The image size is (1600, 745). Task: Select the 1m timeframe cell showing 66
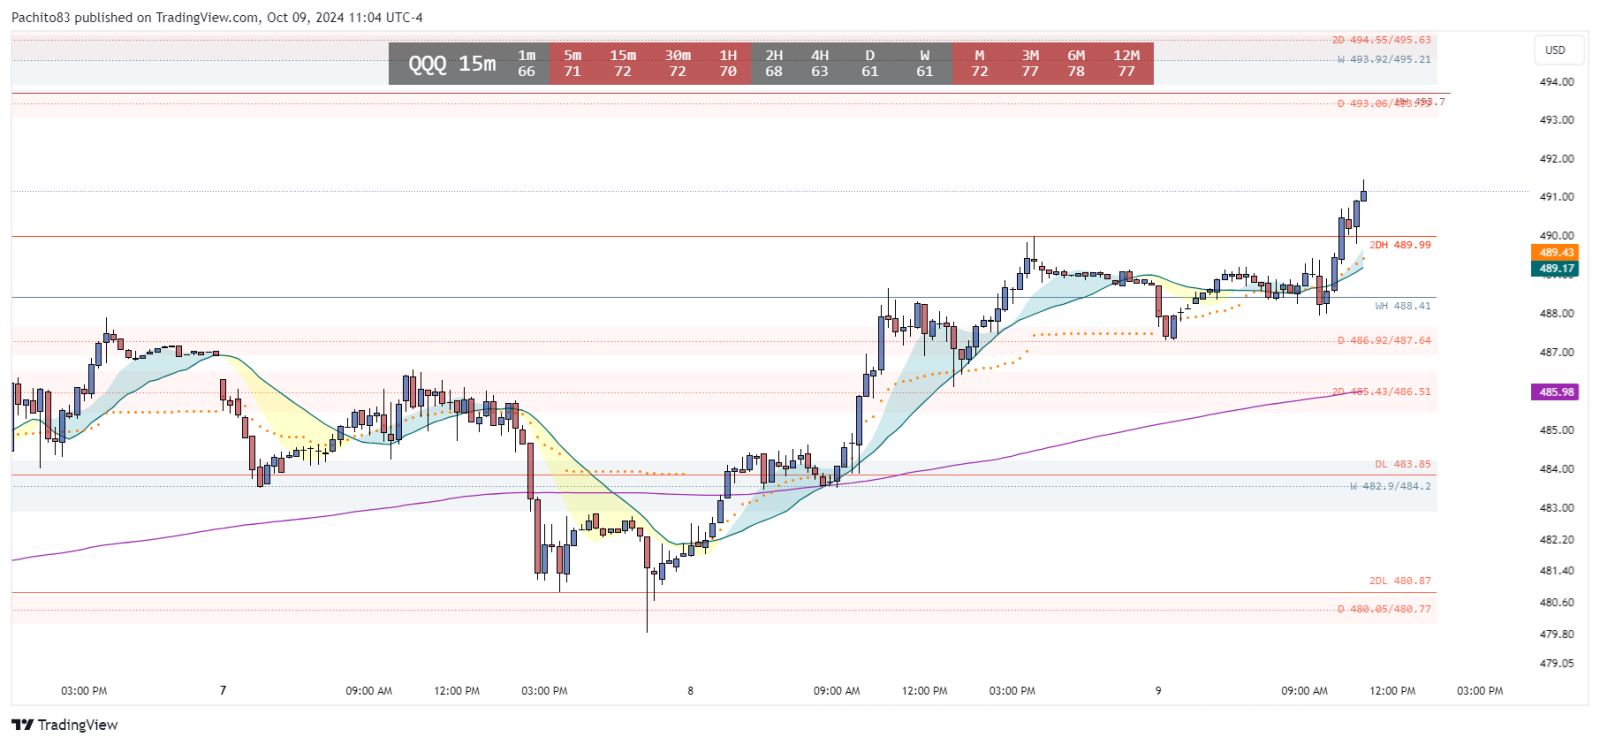pos(527,63)
